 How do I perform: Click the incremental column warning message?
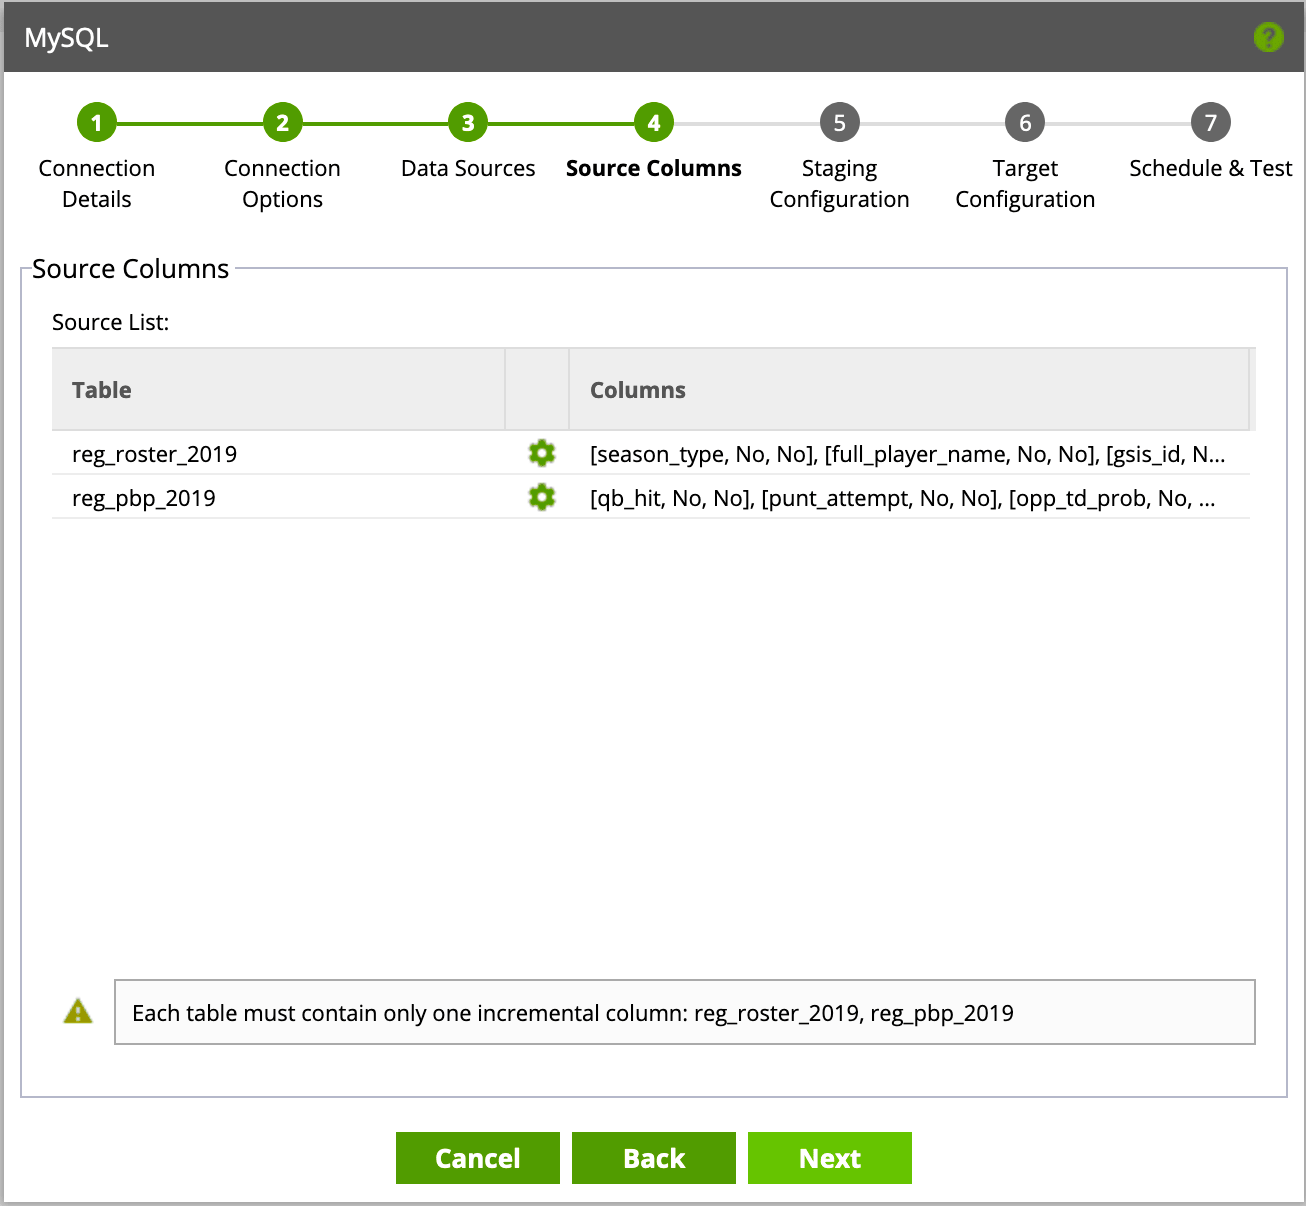(x=685, y=1012)
